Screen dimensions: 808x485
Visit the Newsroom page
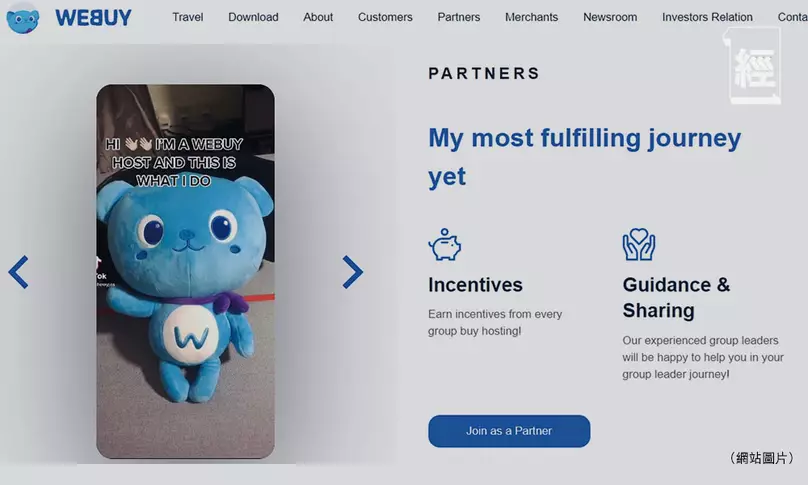tap(610, 17)
